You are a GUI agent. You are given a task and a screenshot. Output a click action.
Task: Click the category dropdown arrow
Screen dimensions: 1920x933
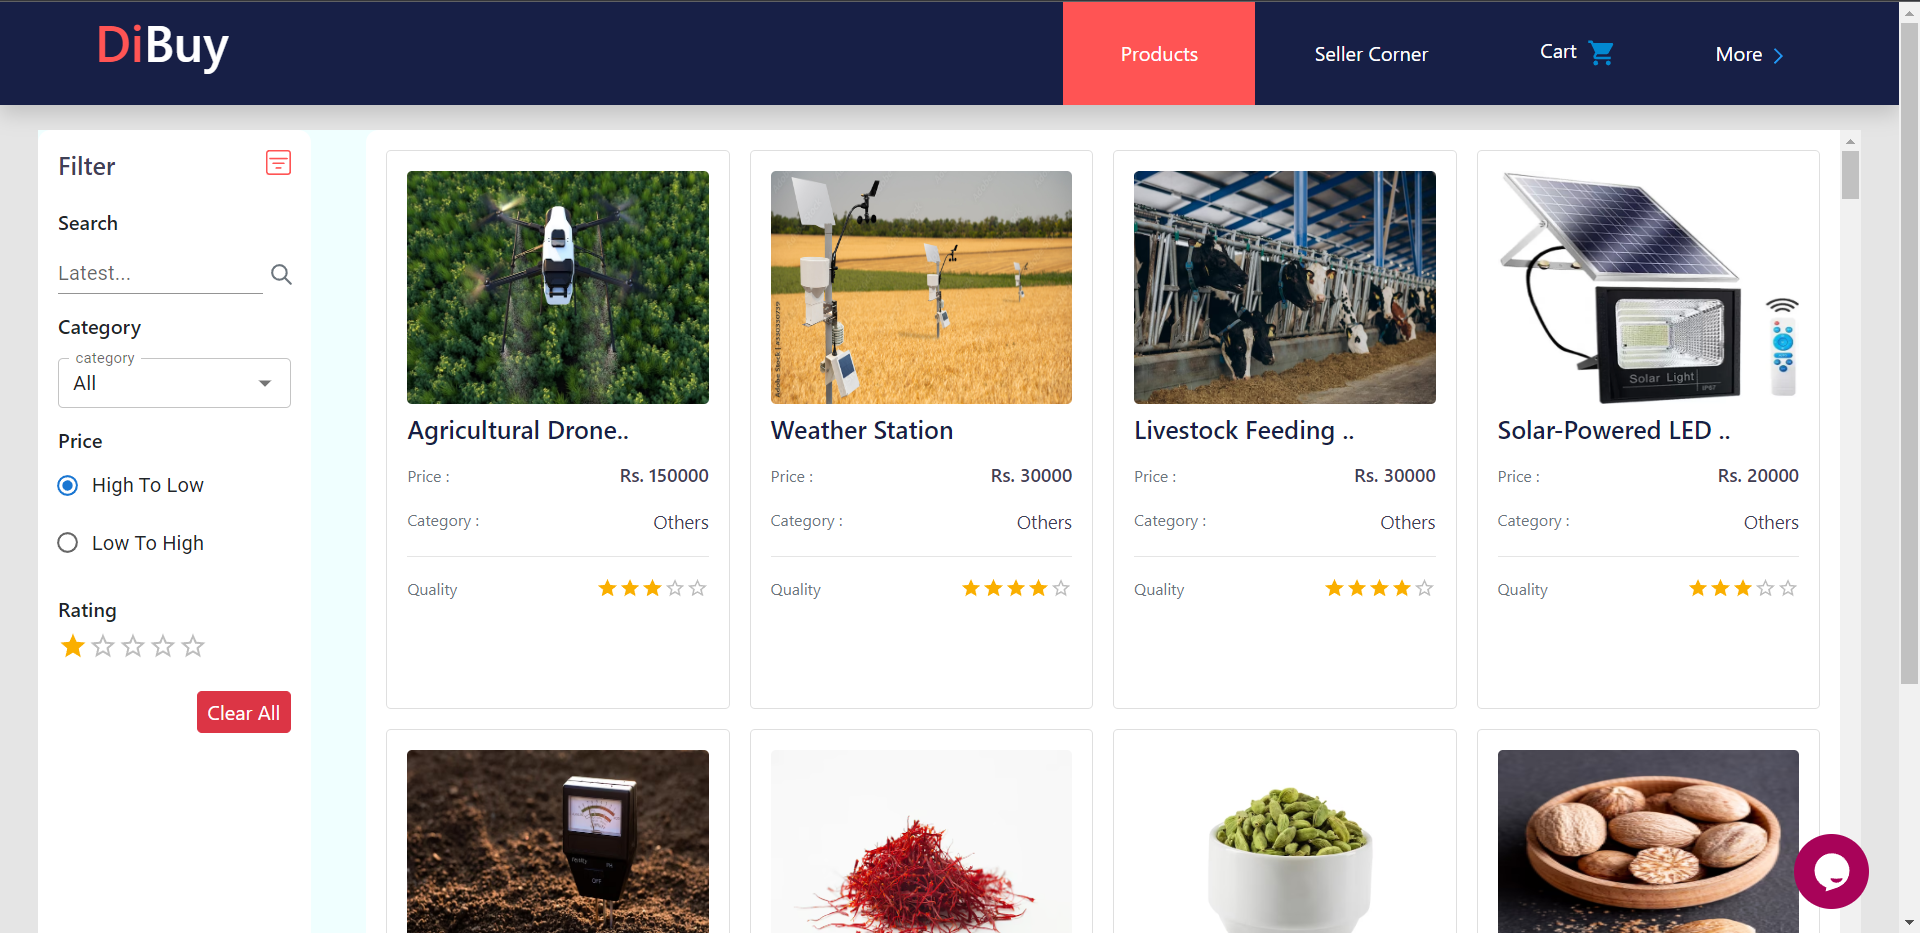pyautogui.click(x=264, y=382)
